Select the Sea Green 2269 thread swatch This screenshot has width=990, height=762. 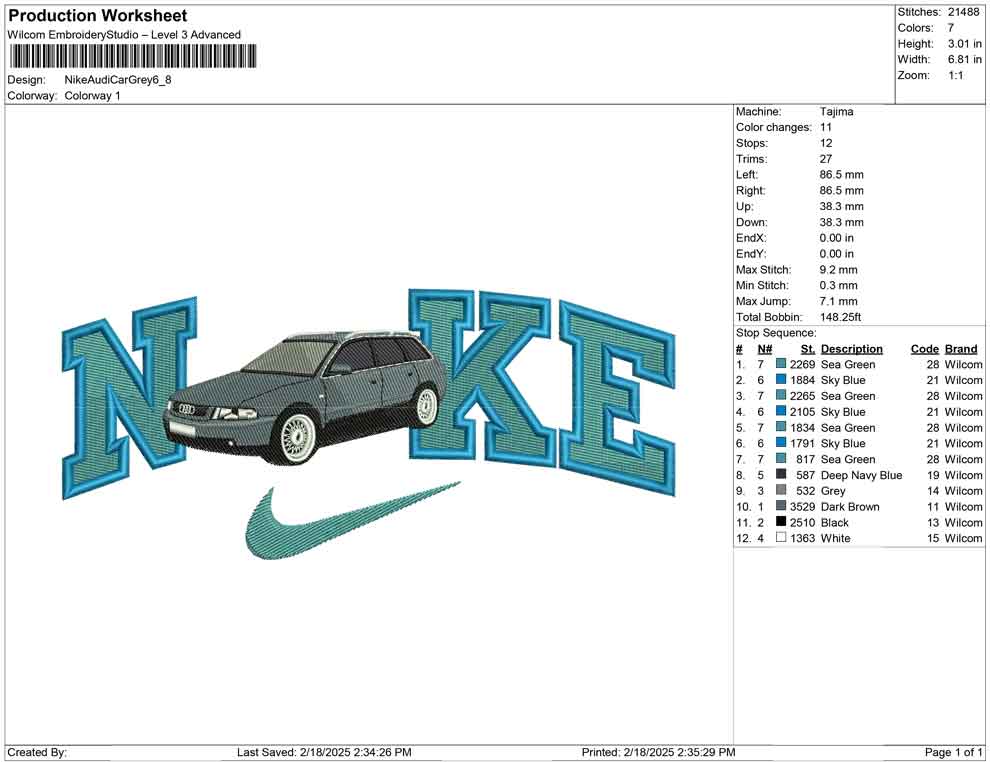[x=780, y=364]
